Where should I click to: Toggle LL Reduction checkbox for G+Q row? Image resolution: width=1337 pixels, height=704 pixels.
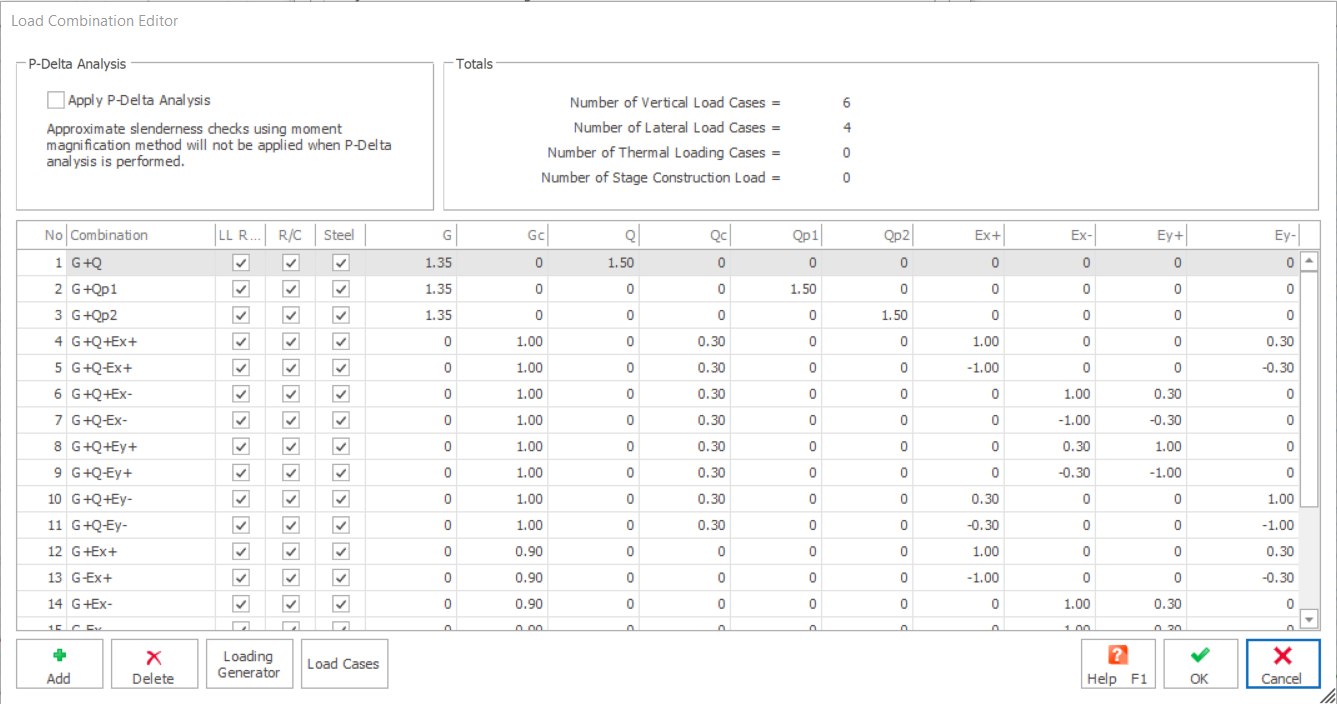coord(240,263)
